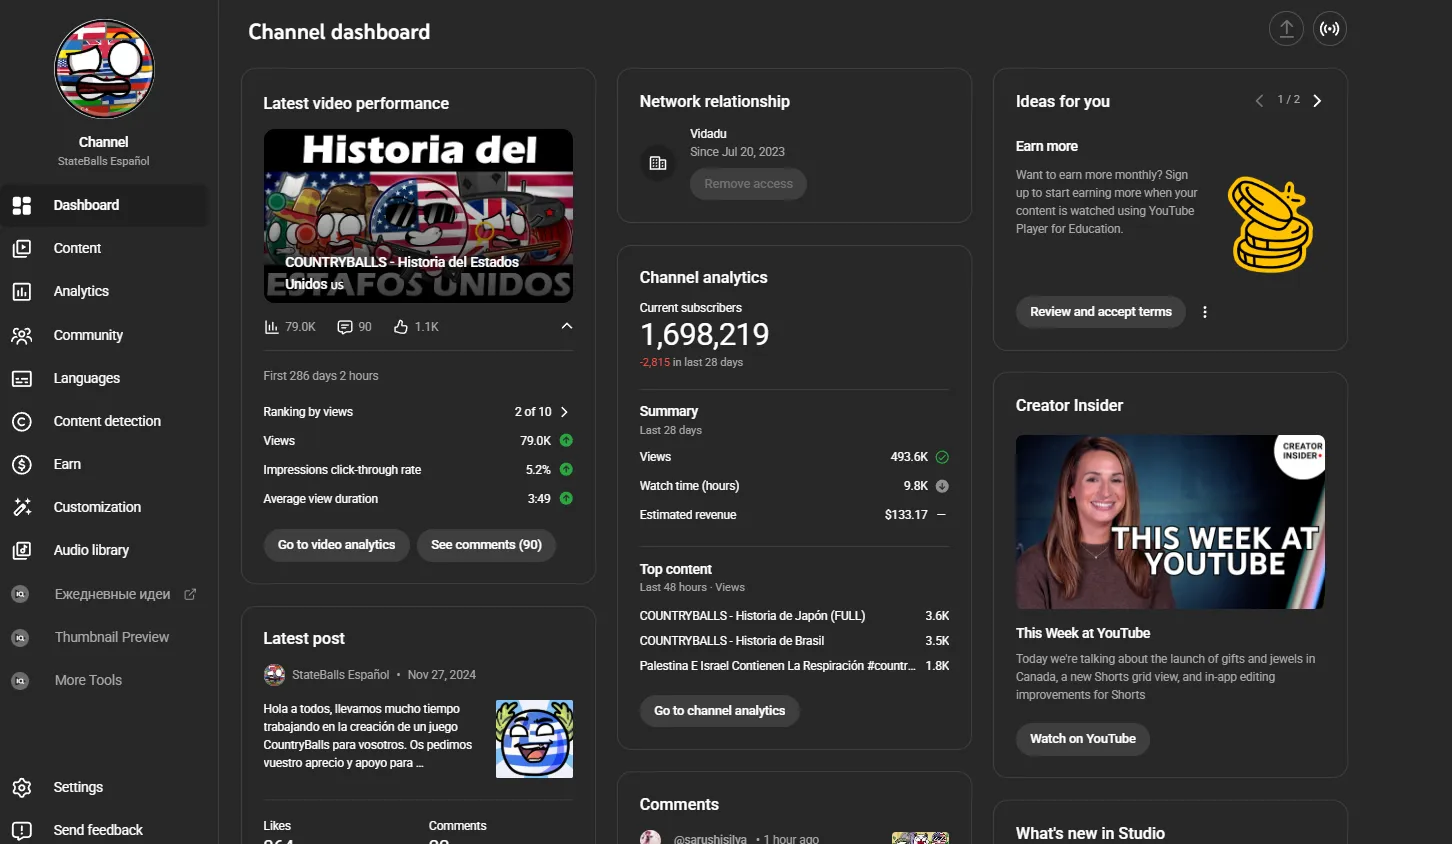Click the Watch on YouTube button
Image resolution: width=1452 pixels, height=844 pixels.
coord(1083,739)
